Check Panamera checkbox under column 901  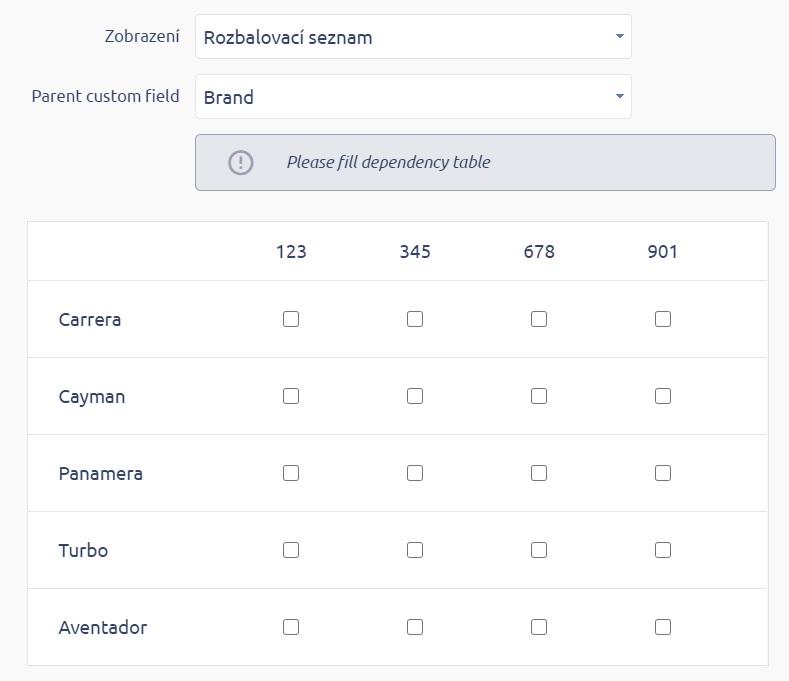tap(663, 473)
